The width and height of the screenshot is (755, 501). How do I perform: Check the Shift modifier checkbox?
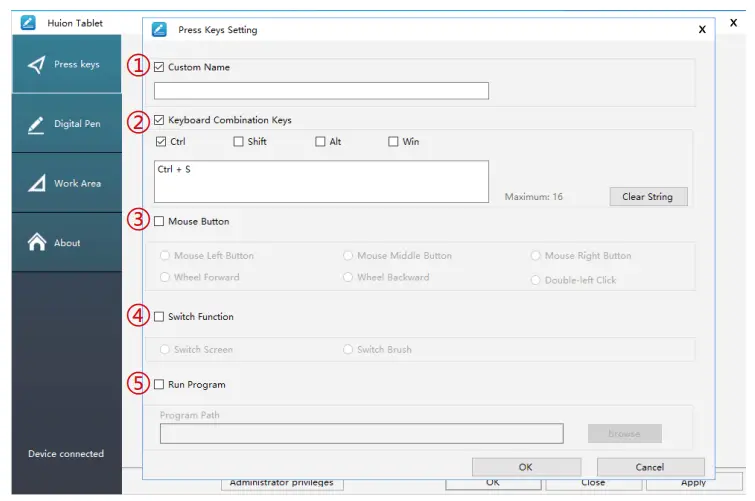coord(238,142)
